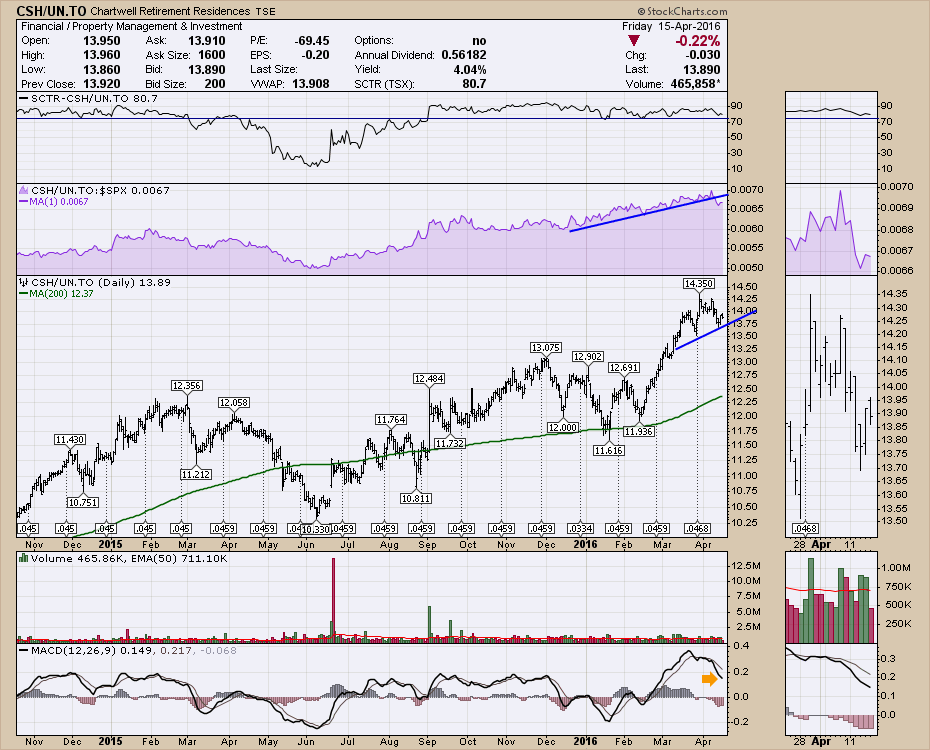Select the 13.075 price peak label
This screenshot has width=930, height=750.
pos(545,347)
